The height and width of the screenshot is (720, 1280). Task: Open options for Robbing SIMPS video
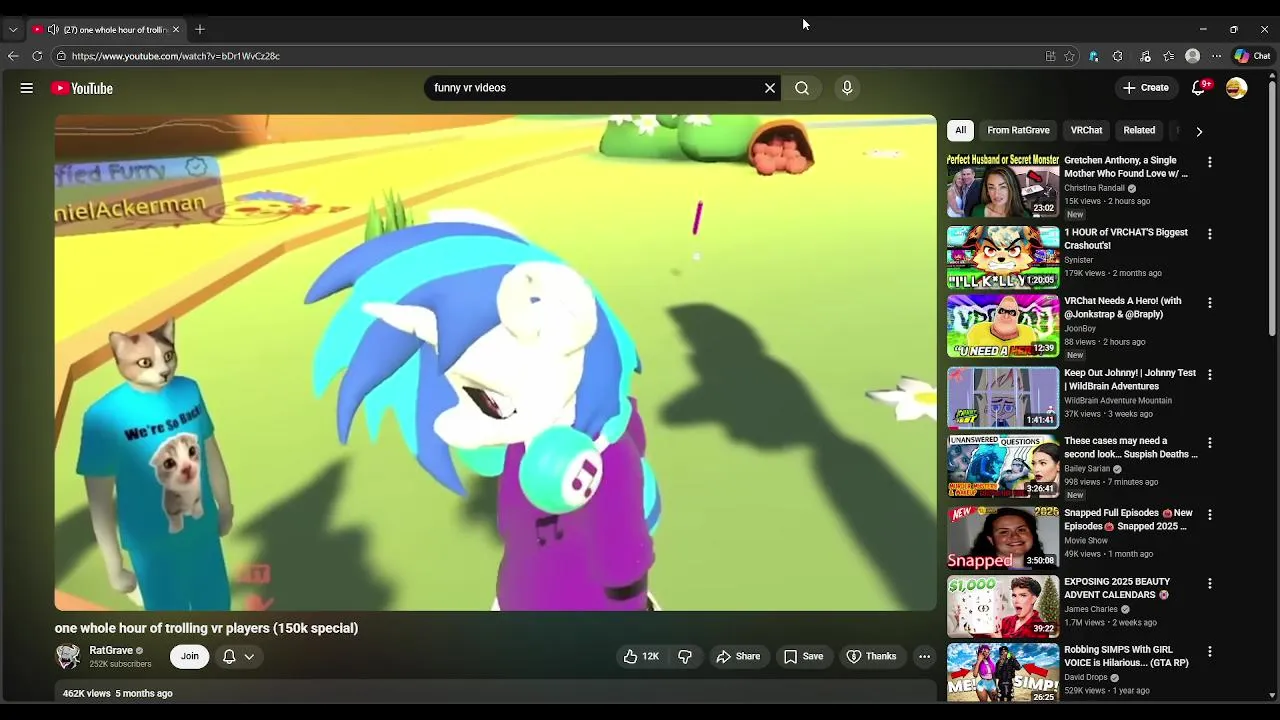click(1209, 651)
